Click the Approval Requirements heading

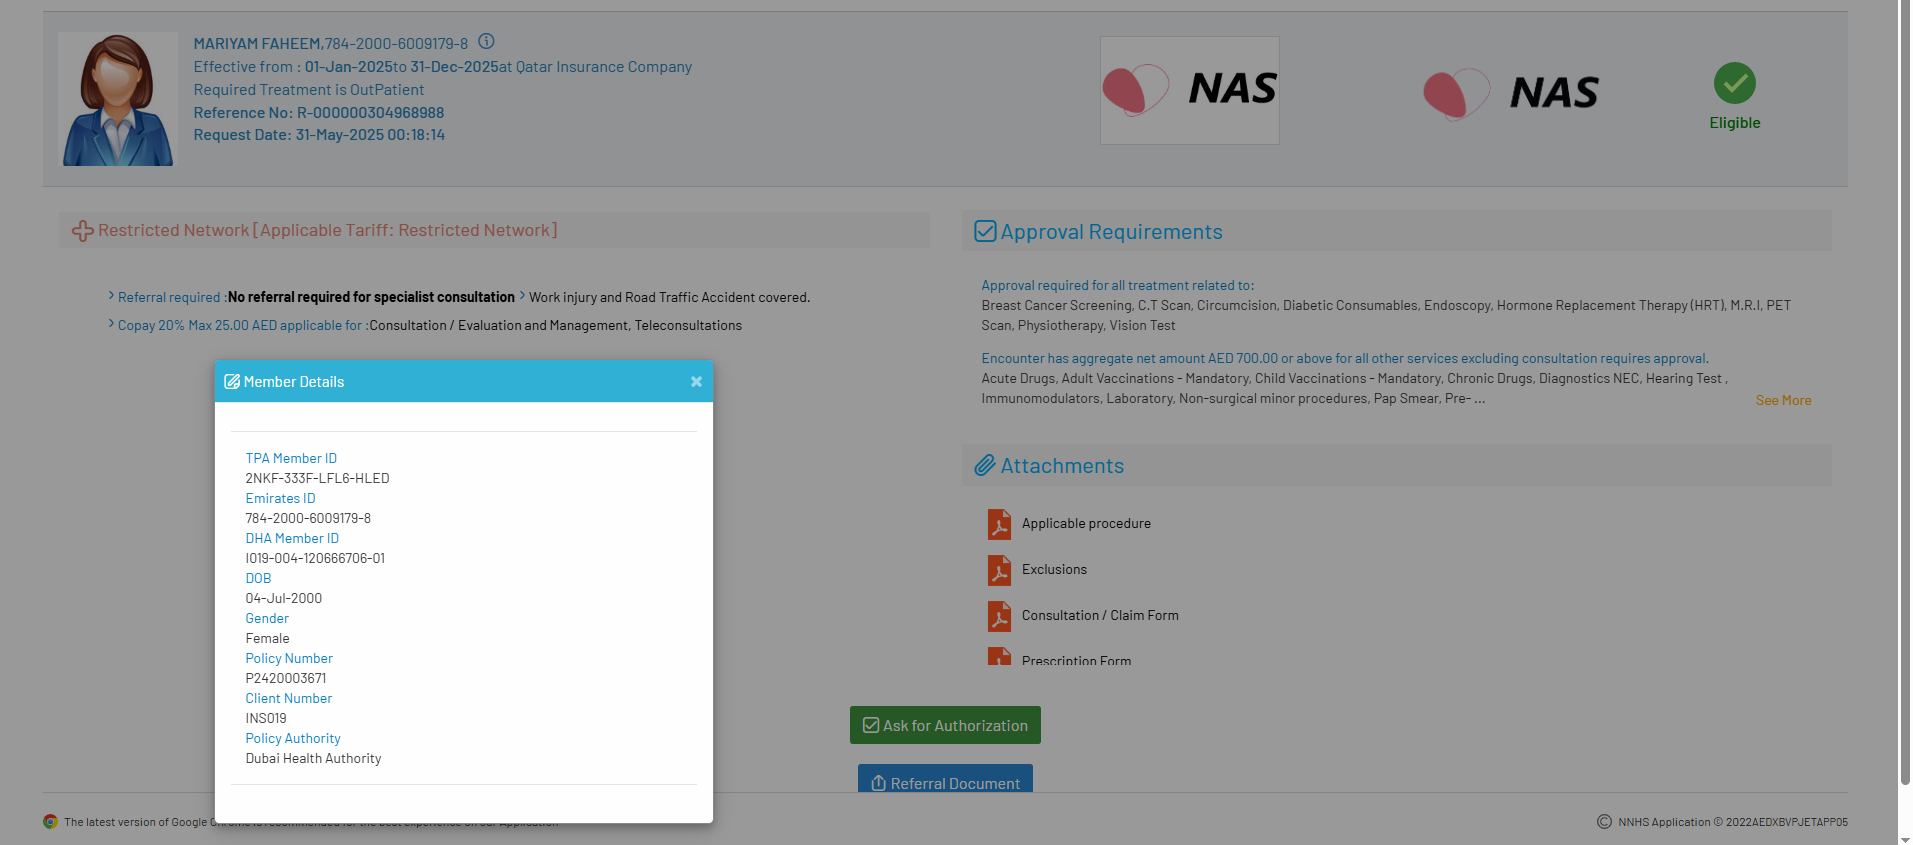tap(1111, 232)
